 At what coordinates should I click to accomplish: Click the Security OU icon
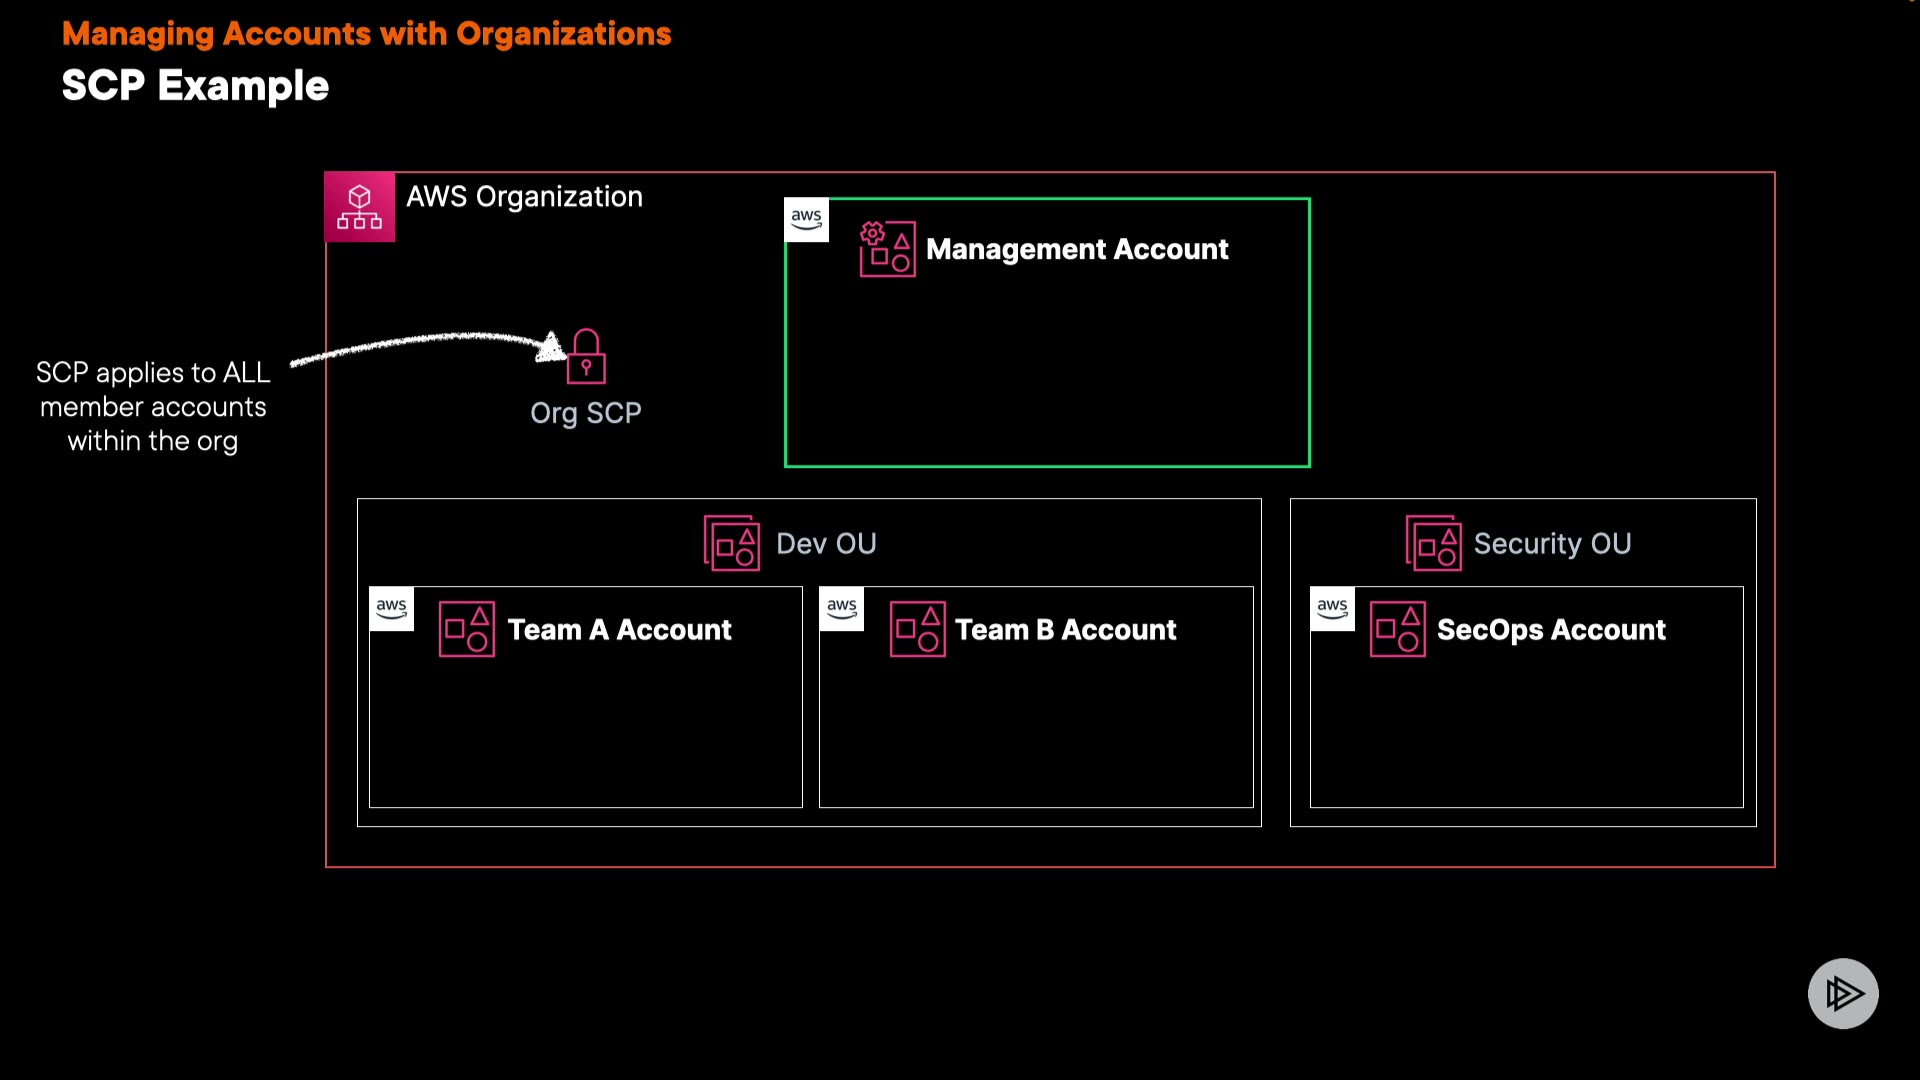click(x=1433, y=543)
